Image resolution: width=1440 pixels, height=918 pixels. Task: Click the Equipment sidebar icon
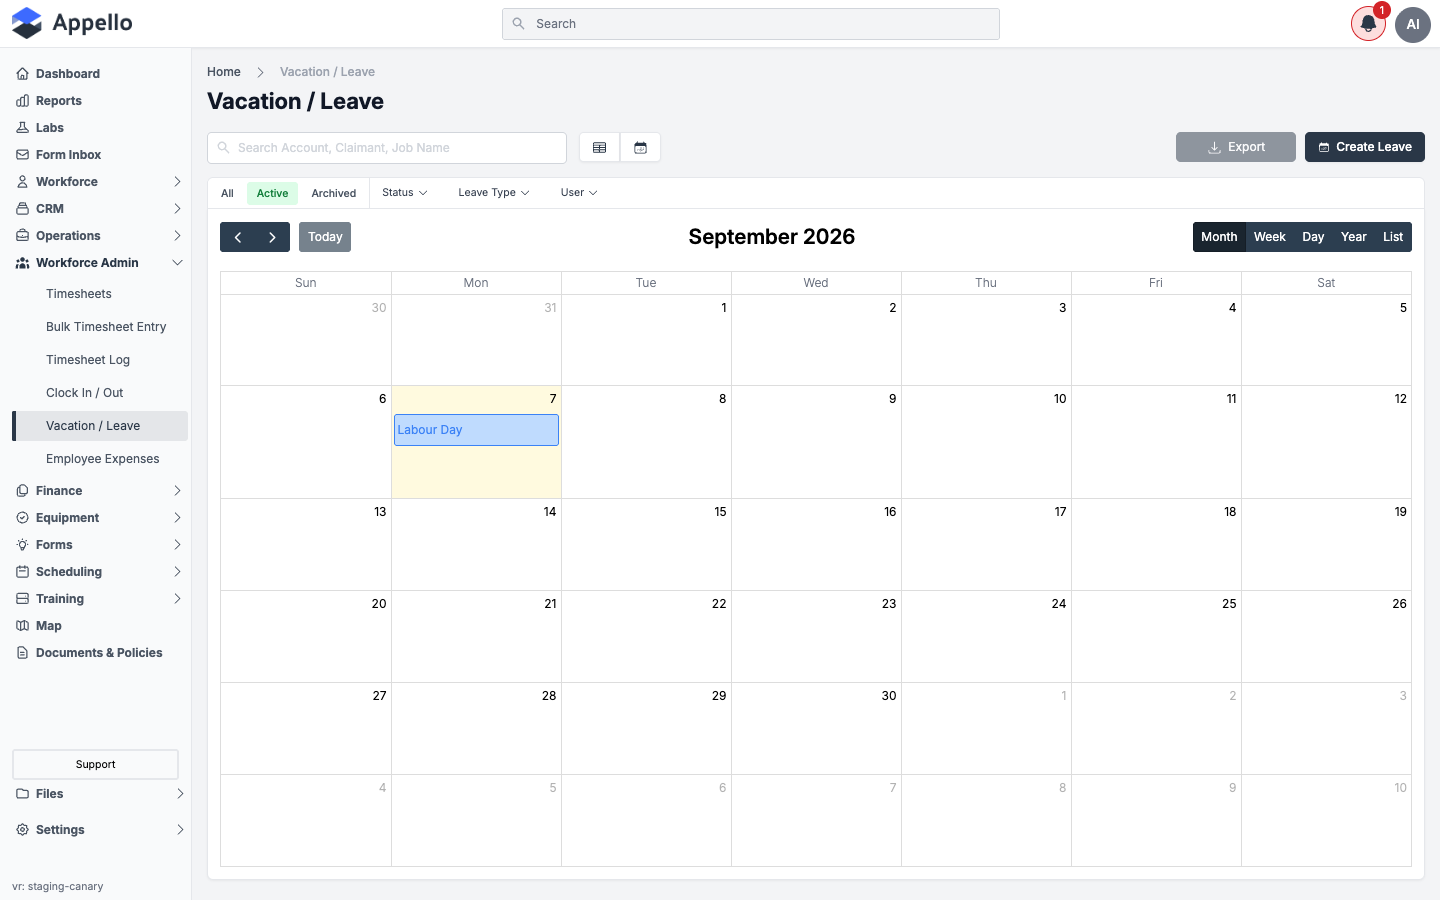22,518
